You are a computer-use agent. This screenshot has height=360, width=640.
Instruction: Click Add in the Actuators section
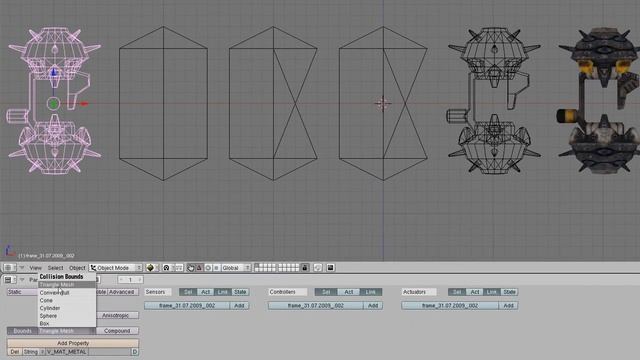[509, 306]
